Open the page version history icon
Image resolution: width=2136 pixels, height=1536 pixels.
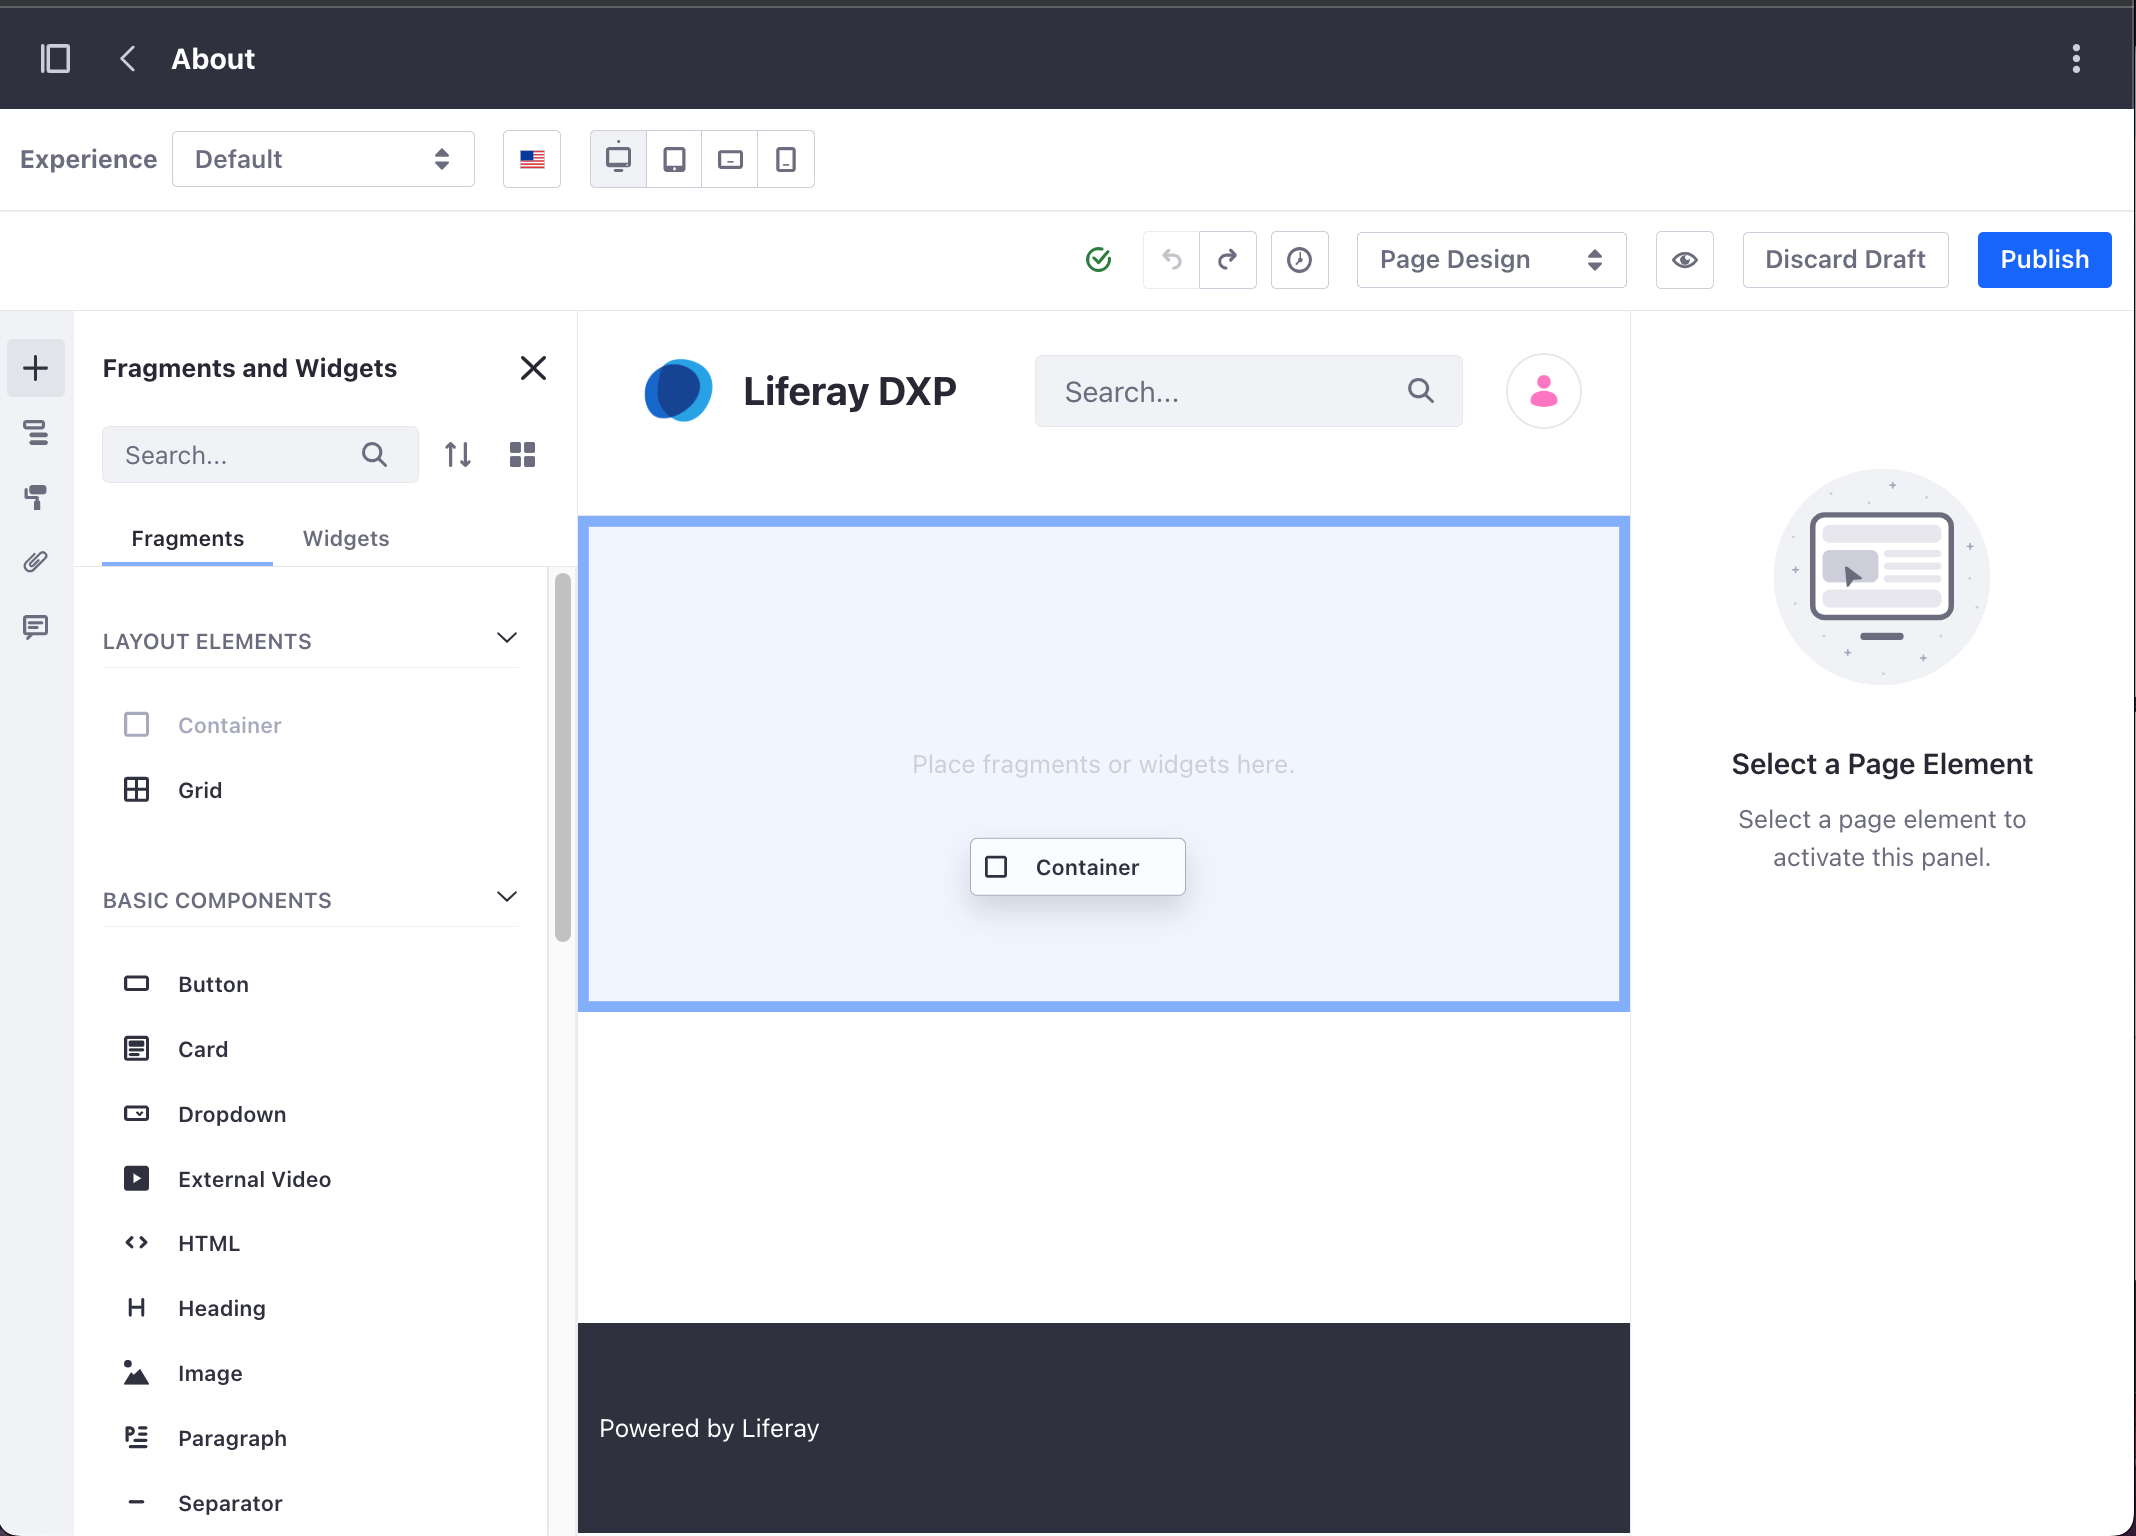[x=1302, y=257]
